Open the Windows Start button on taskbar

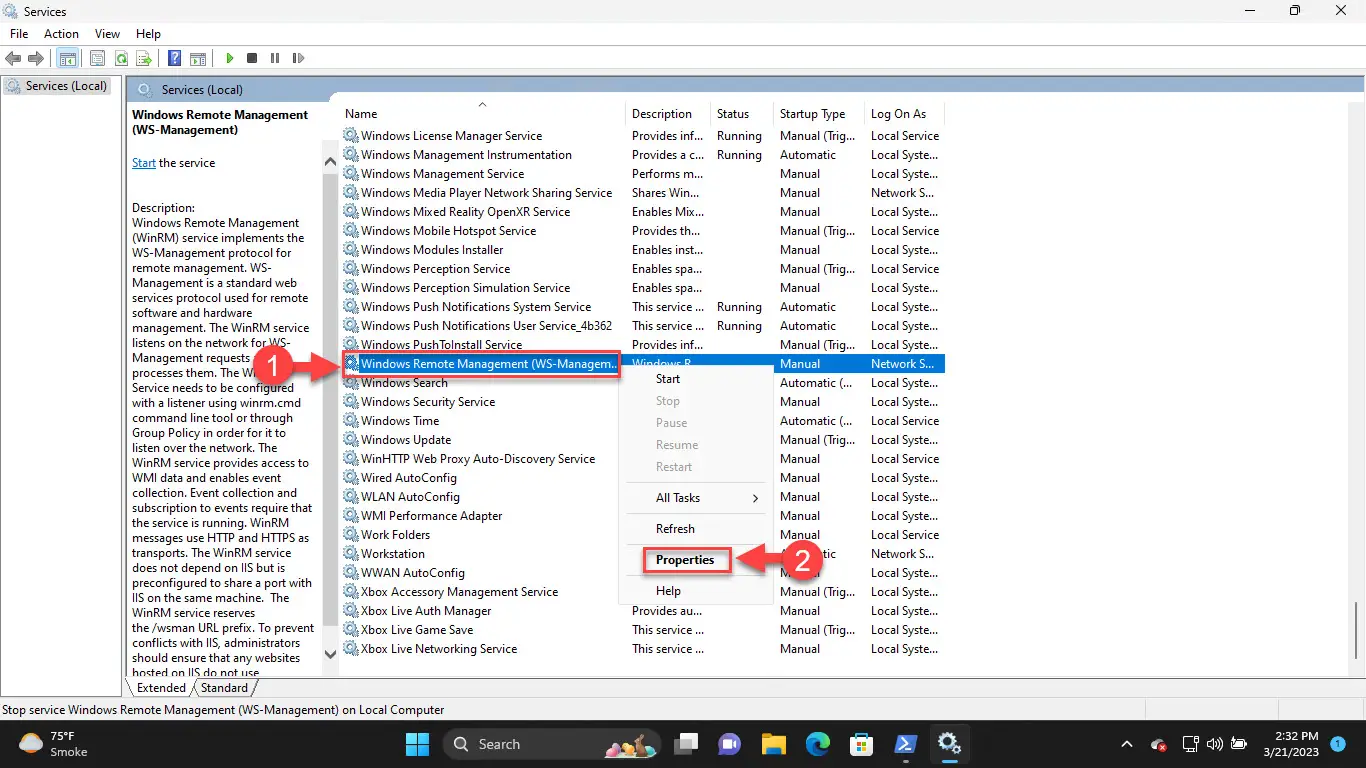(x=417, y=744)
